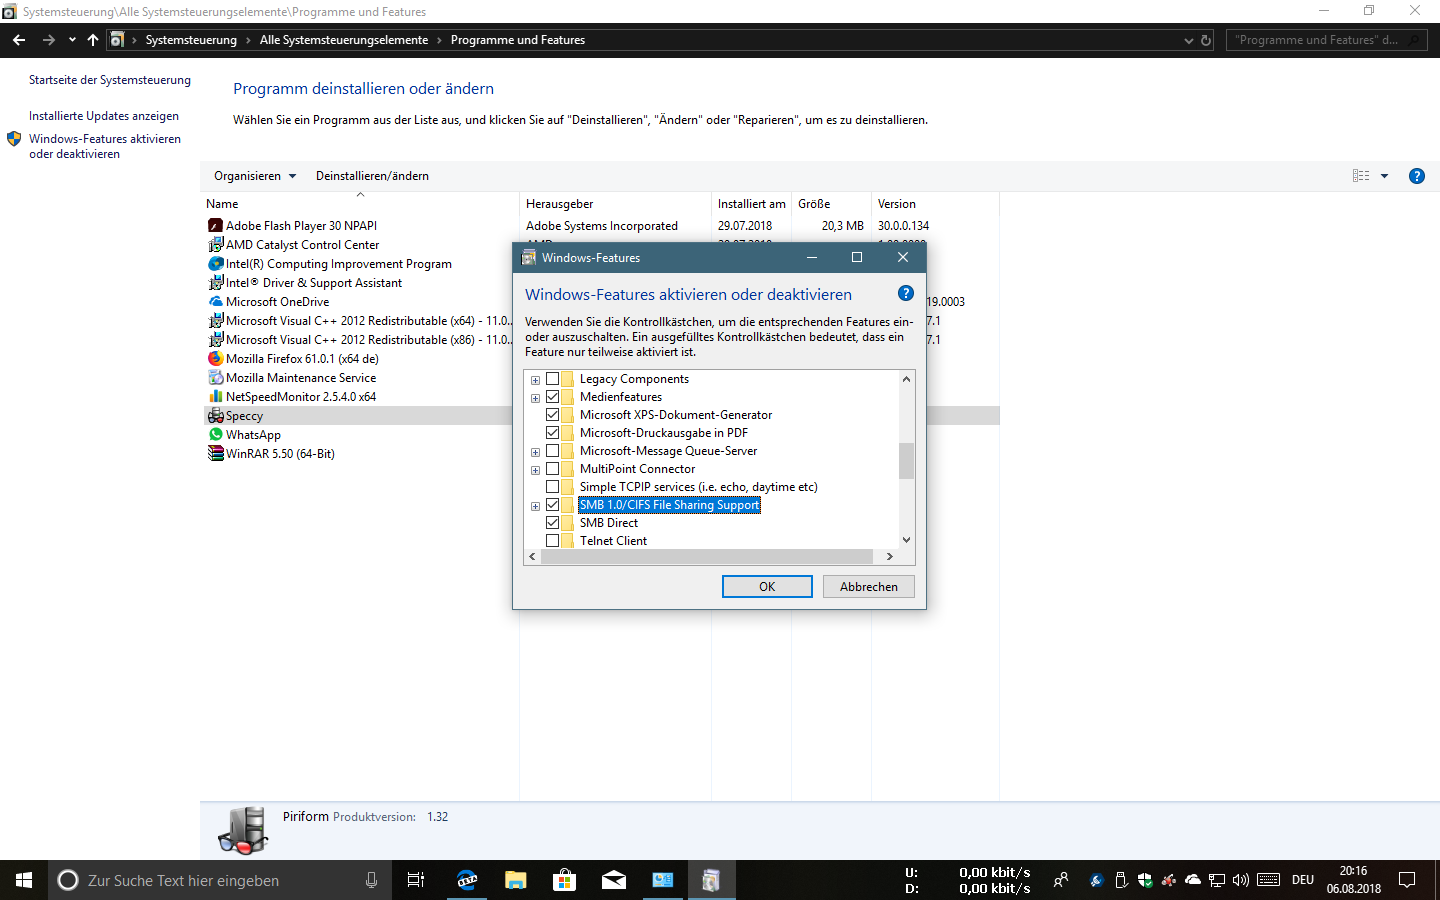Click the search box Programme und Features
The height and width of the screenshot is (900, 1440).
pyautogui.click(x=1326, y=40)
